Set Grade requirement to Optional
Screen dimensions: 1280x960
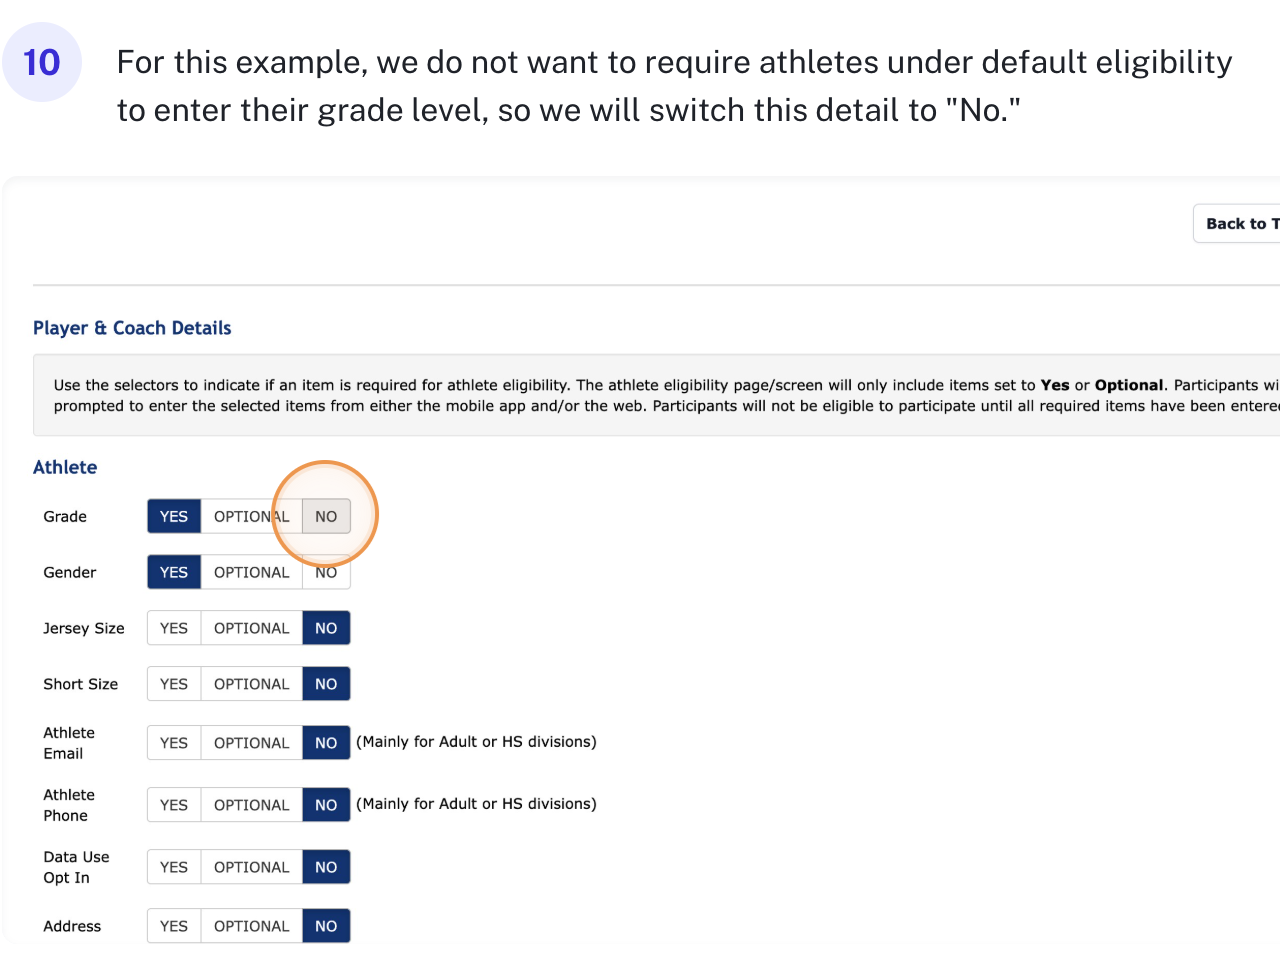[x=251, y=516]
